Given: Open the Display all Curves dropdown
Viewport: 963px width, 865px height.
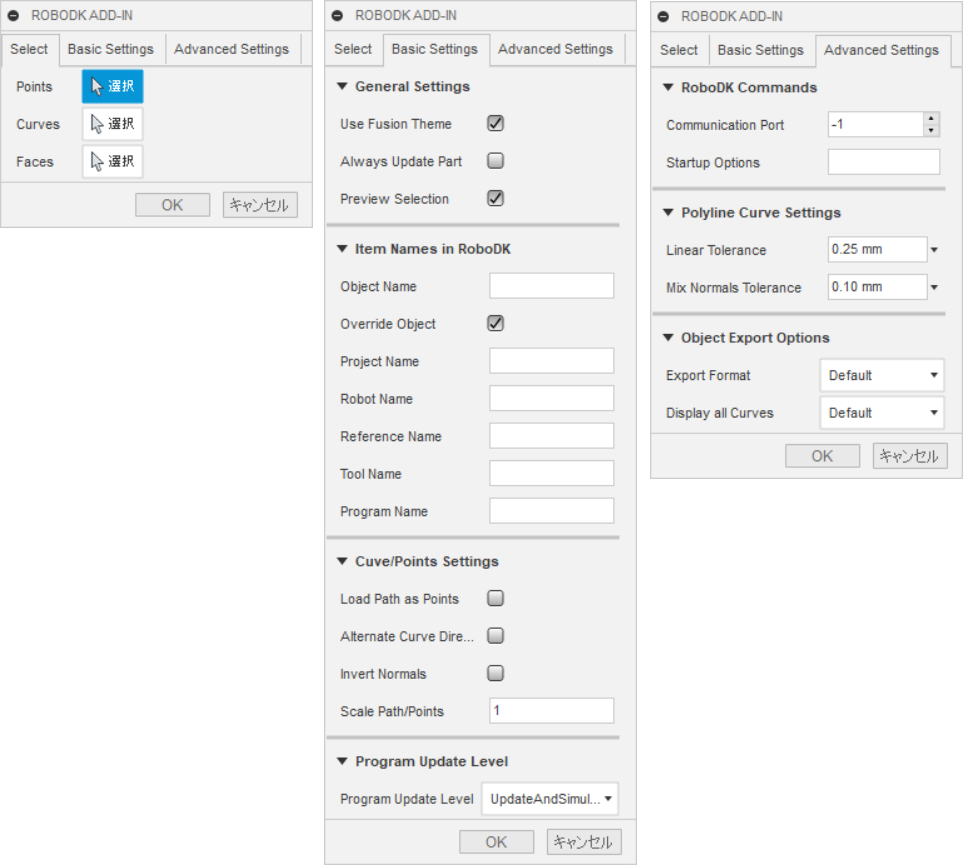Looking at the screenshot, I should [882, 413].
